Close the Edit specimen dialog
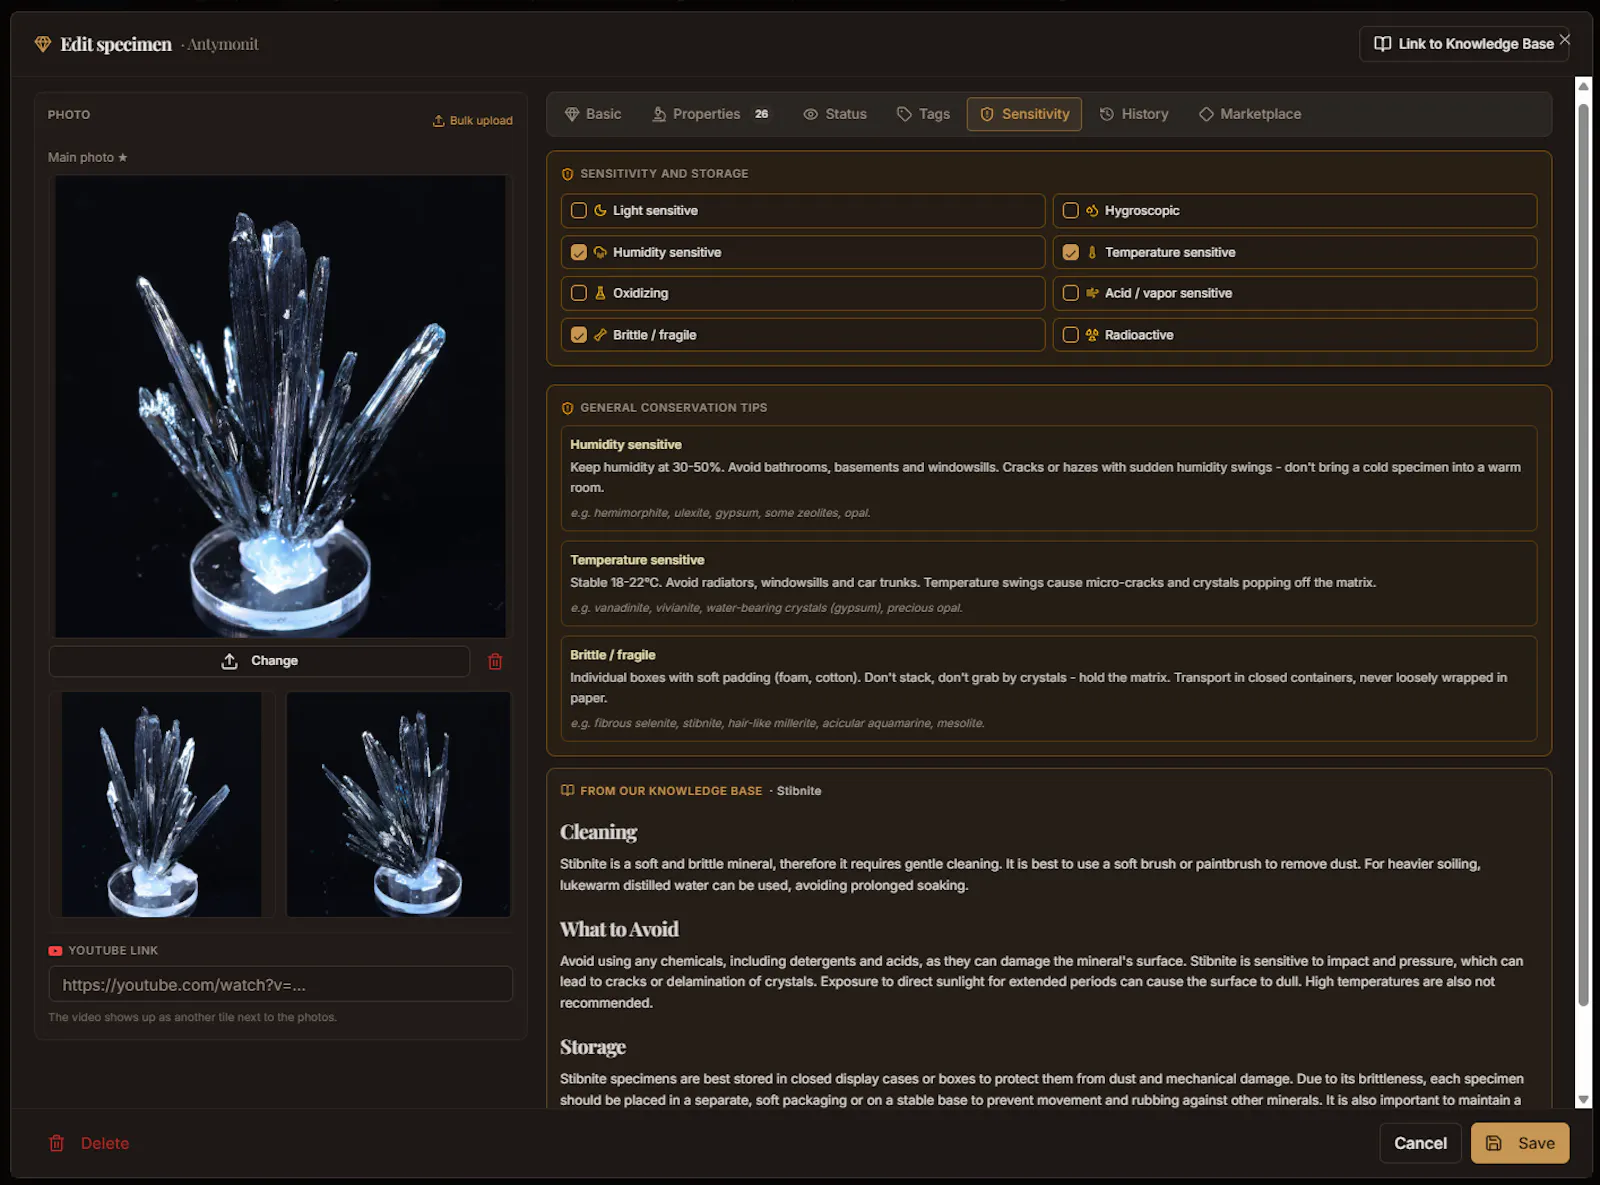This screenshot has height=1185, width=1600. click(x=1565, y=39)
